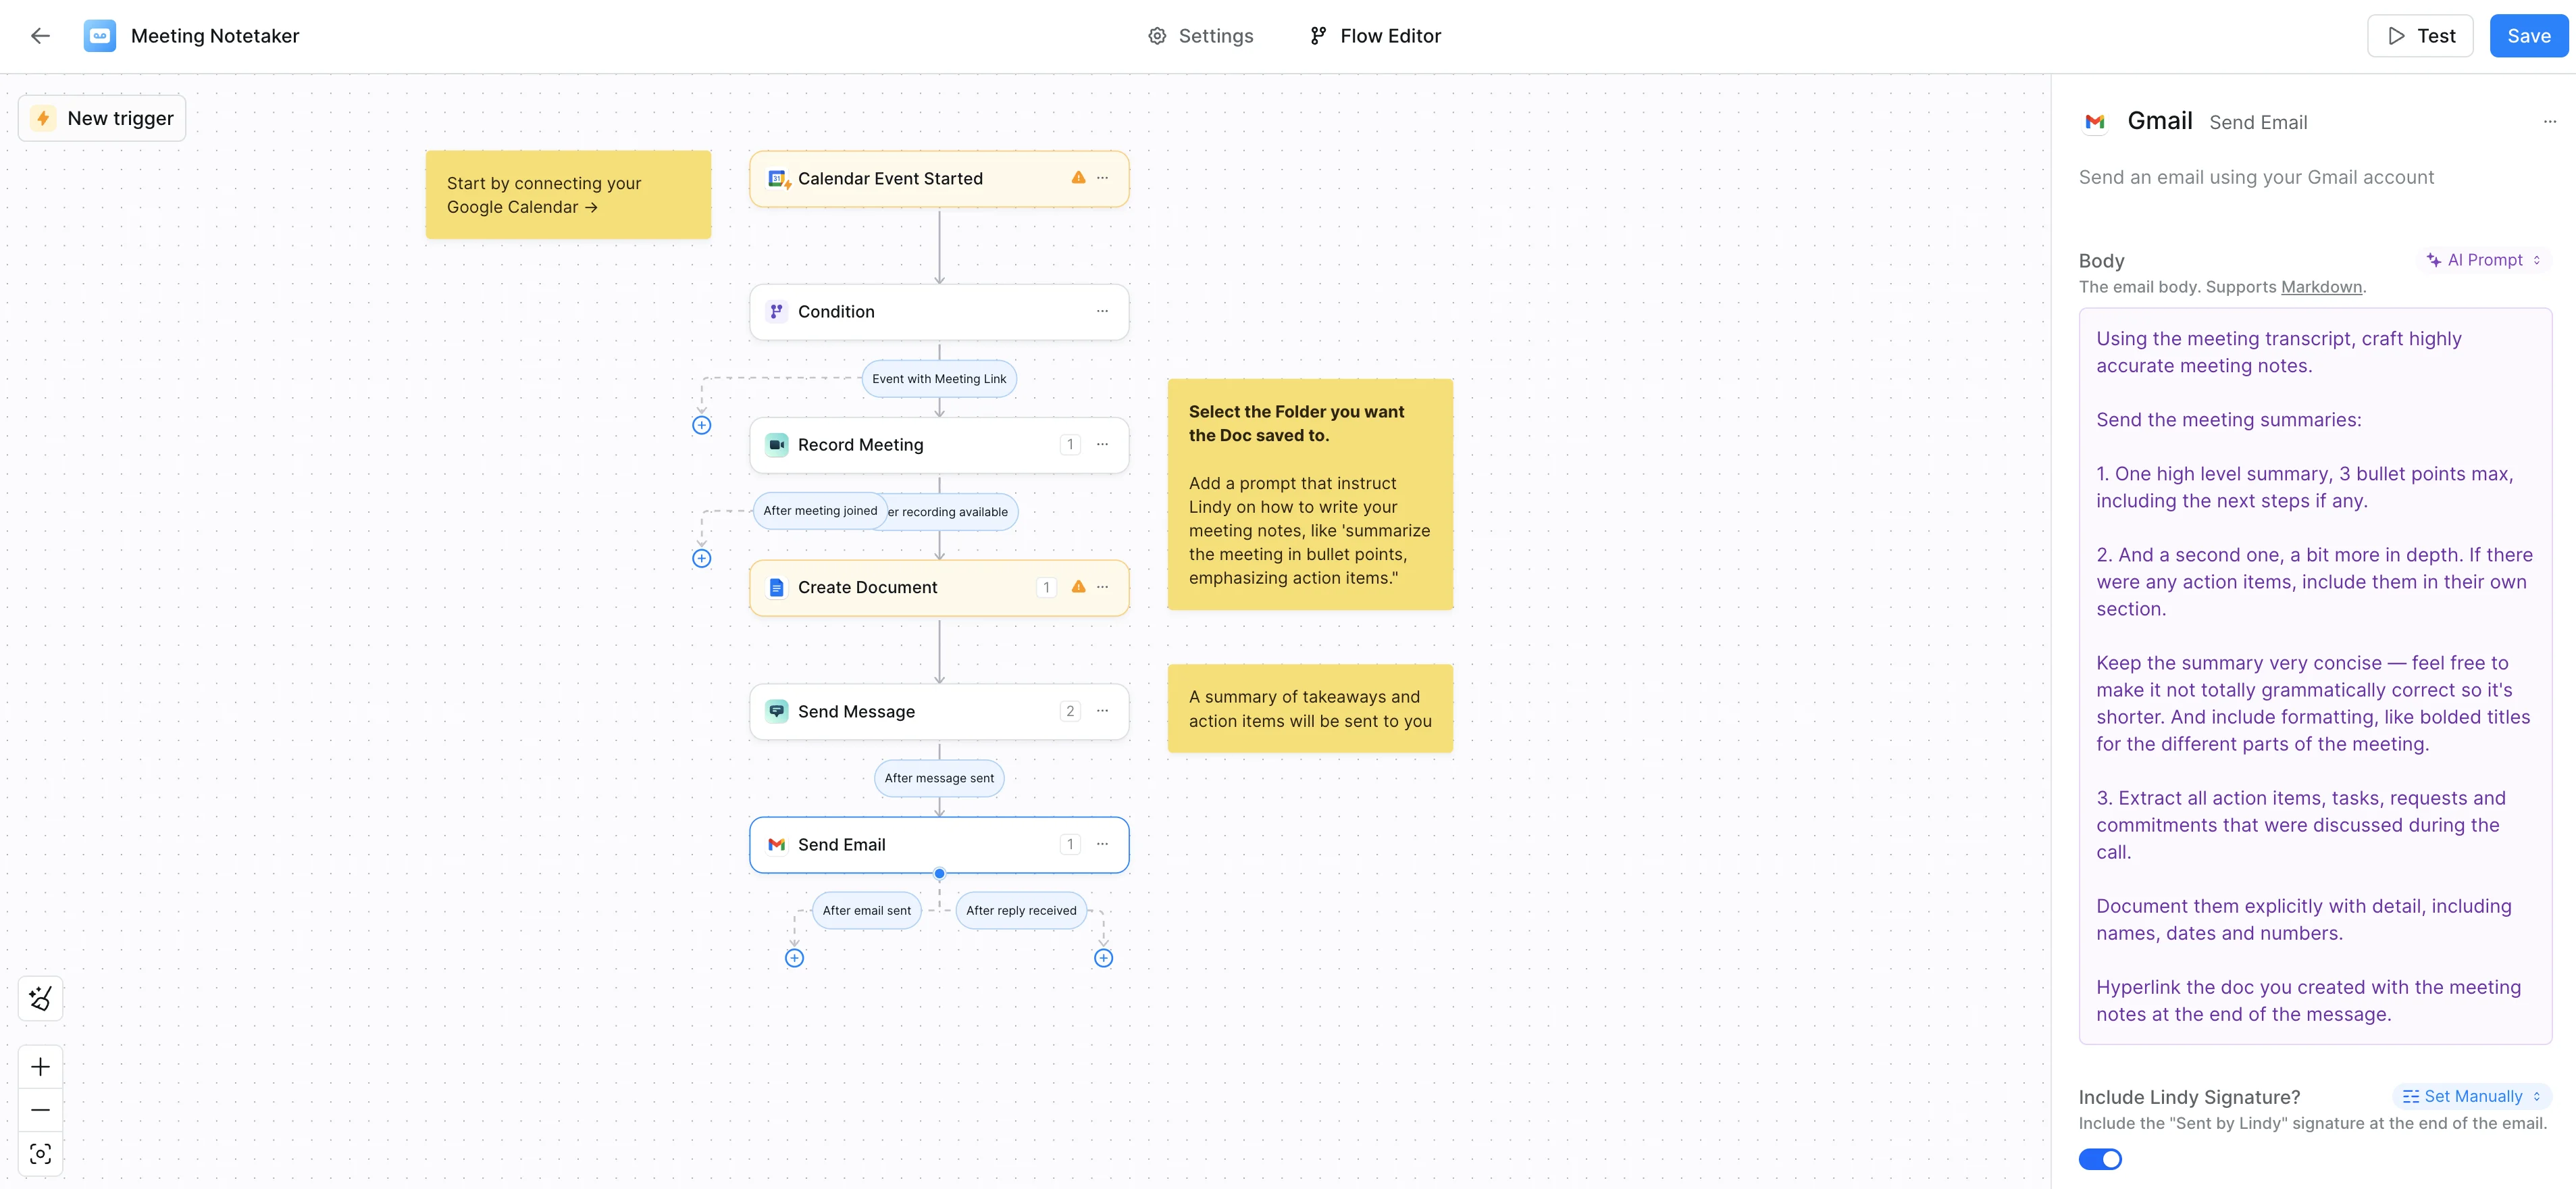
Task: Switch to the Settings tab
Action: 1200,36
